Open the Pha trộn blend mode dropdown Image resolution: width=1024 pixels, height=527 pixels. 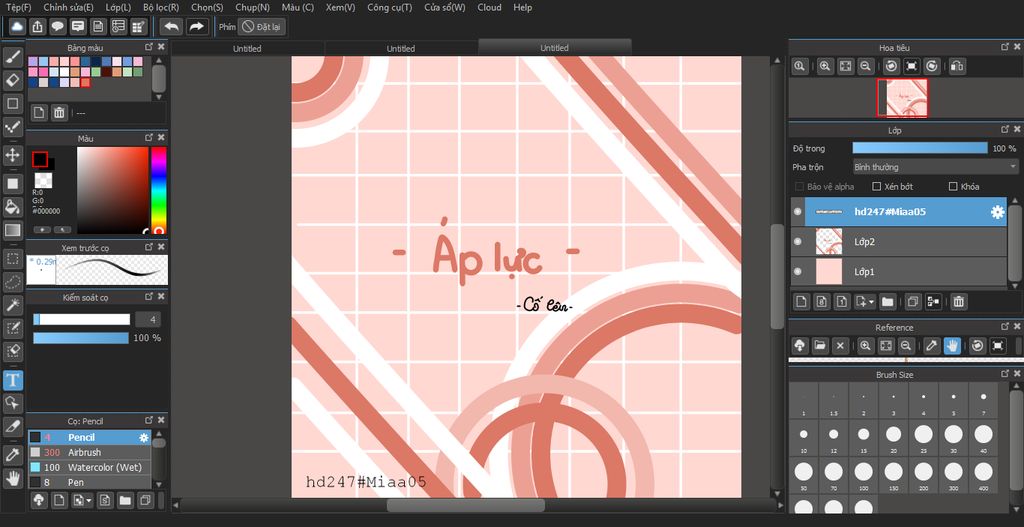935,167
